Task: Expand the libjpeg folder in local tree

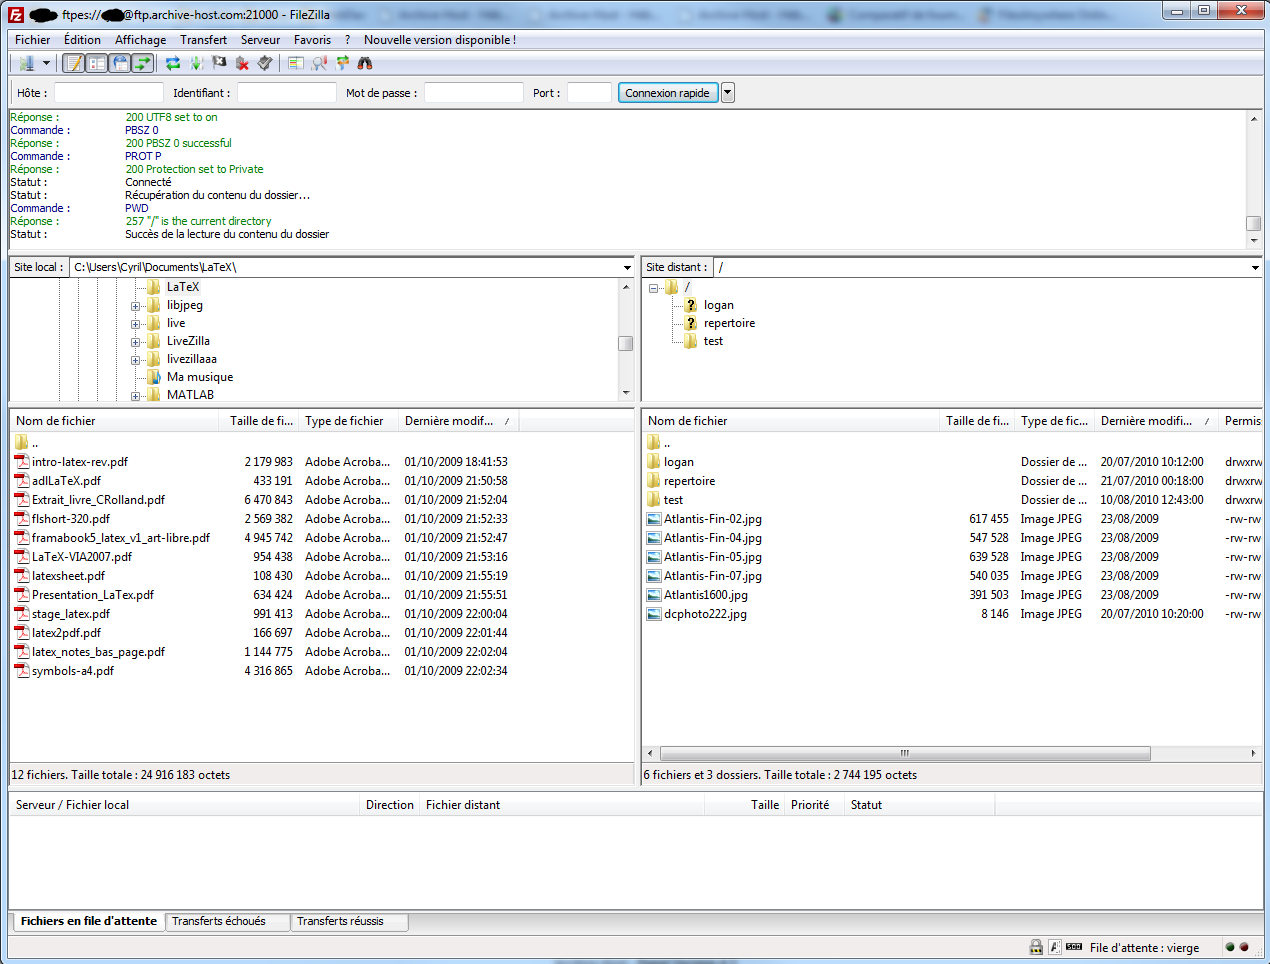Action: point(135,306)
